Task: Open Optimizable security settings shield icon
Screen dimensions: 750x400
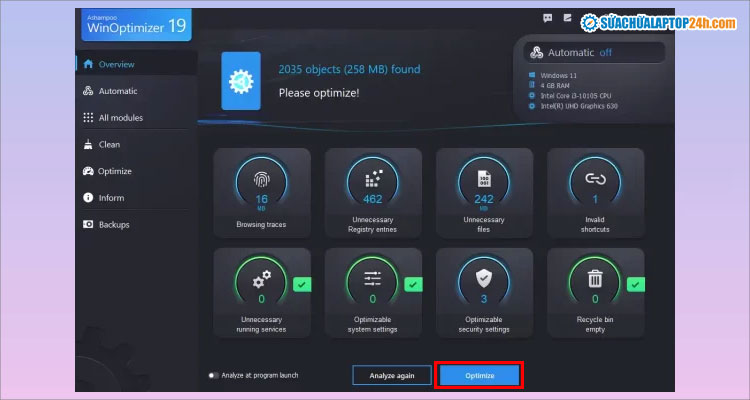Action: coord(484,278)
